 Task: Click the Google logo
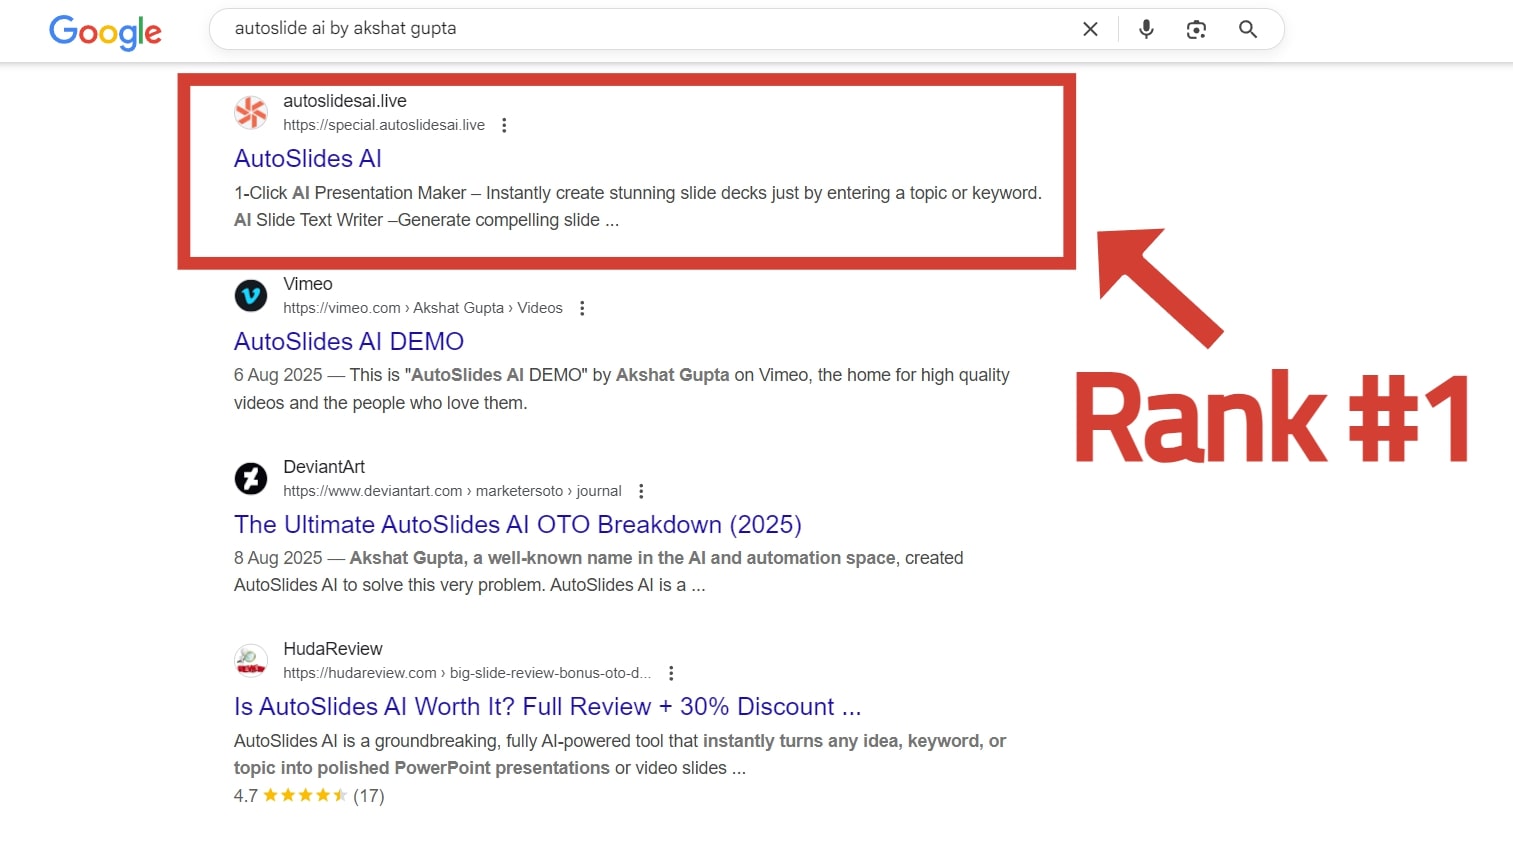(105, 31)
